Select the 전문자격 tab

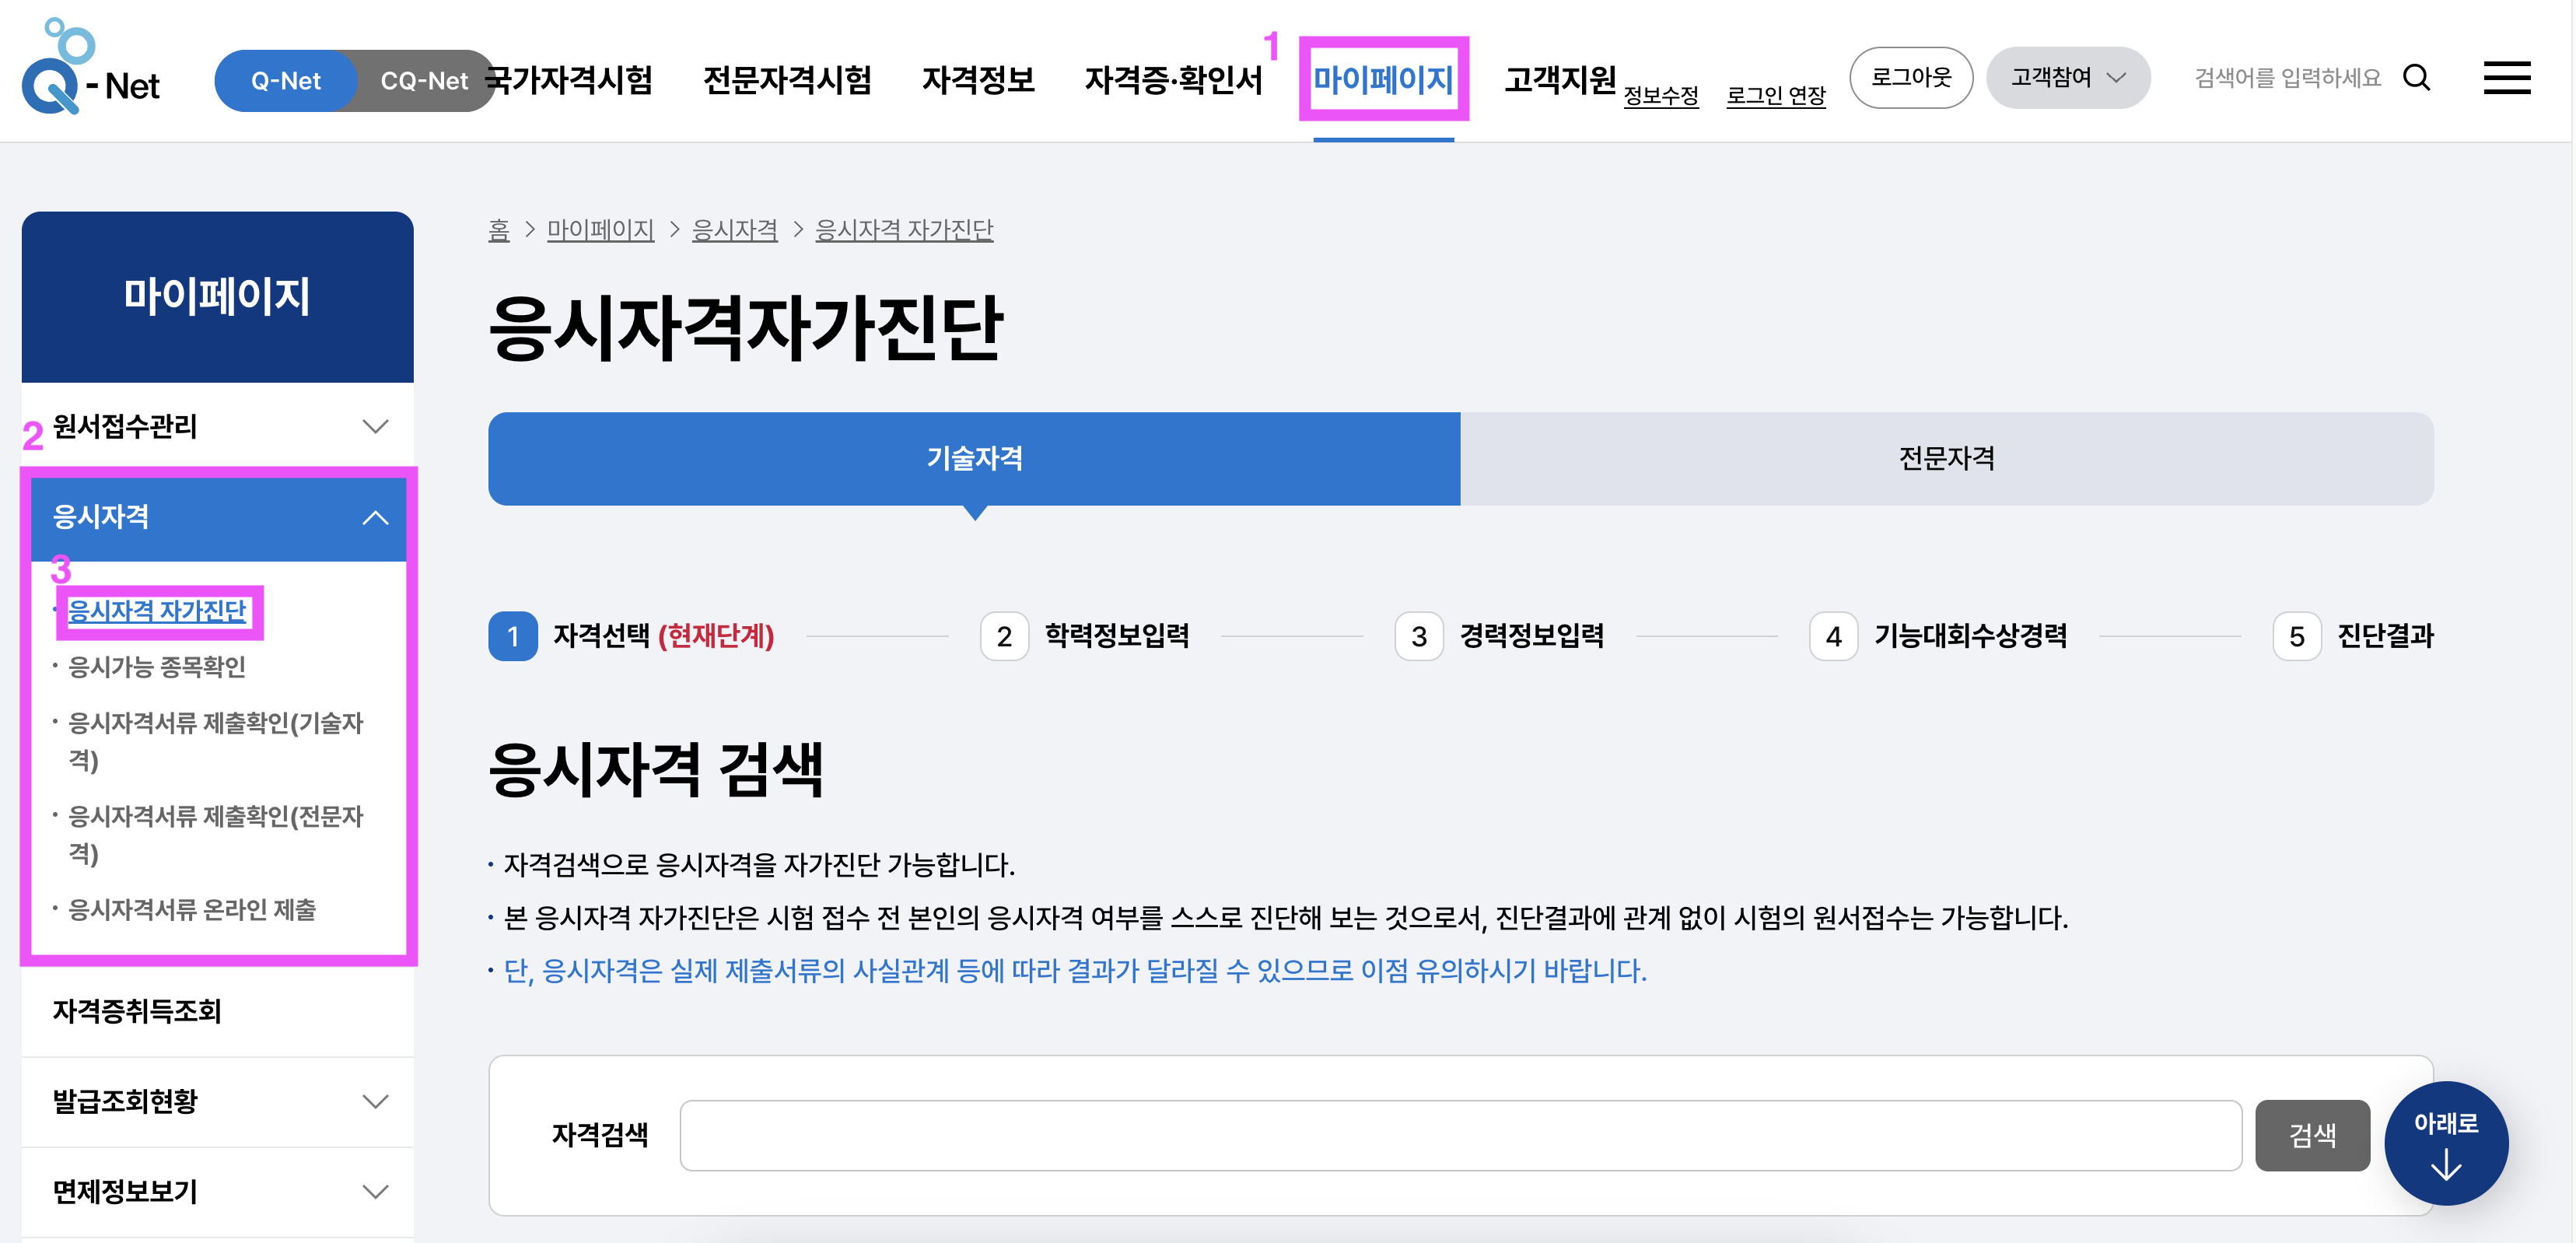[x=1945, y=458]
